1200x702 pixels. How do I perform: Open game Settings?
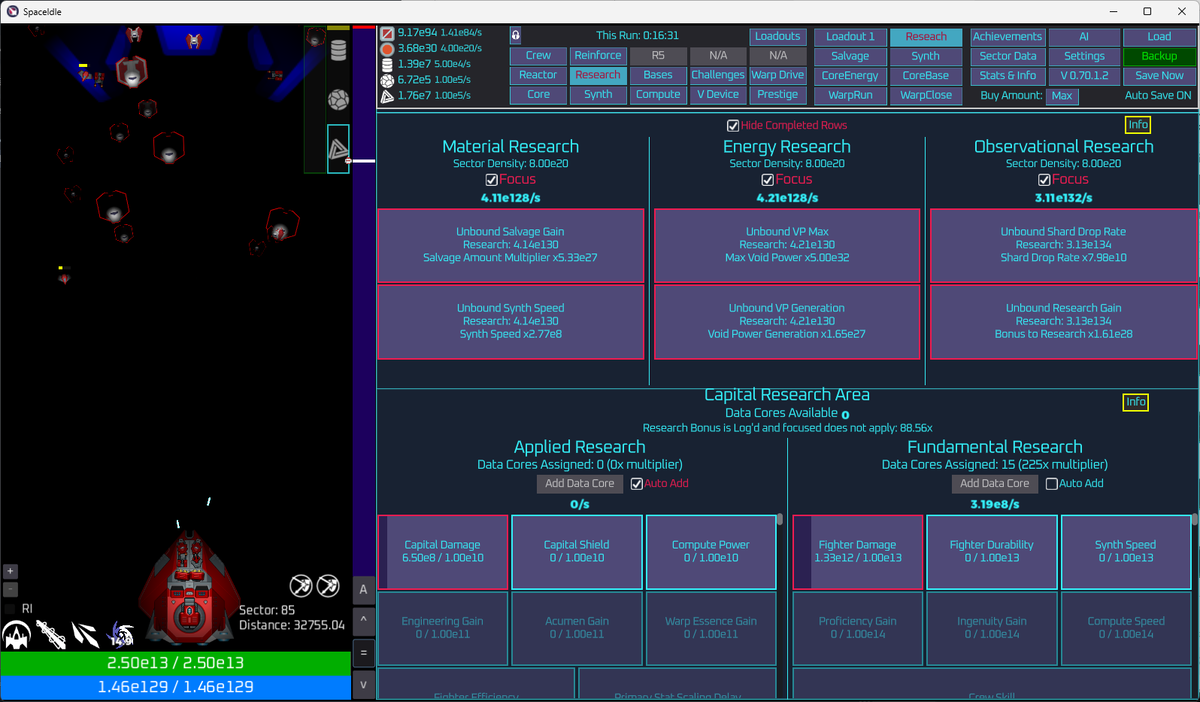tap(1084, 56)
